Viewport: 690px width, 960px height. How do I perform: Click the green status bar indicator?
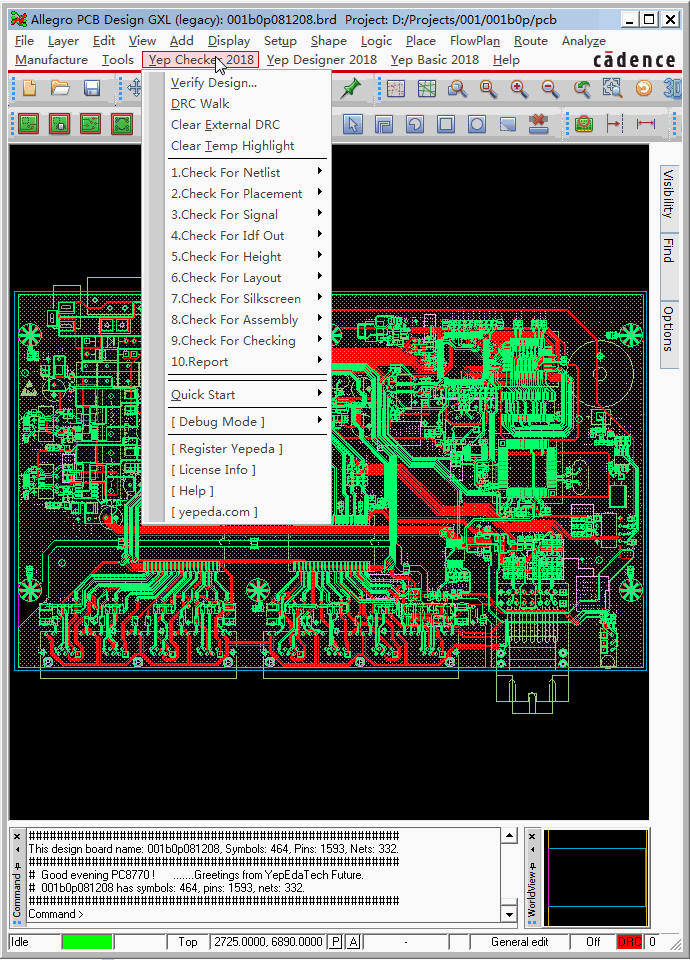(87, 942)
